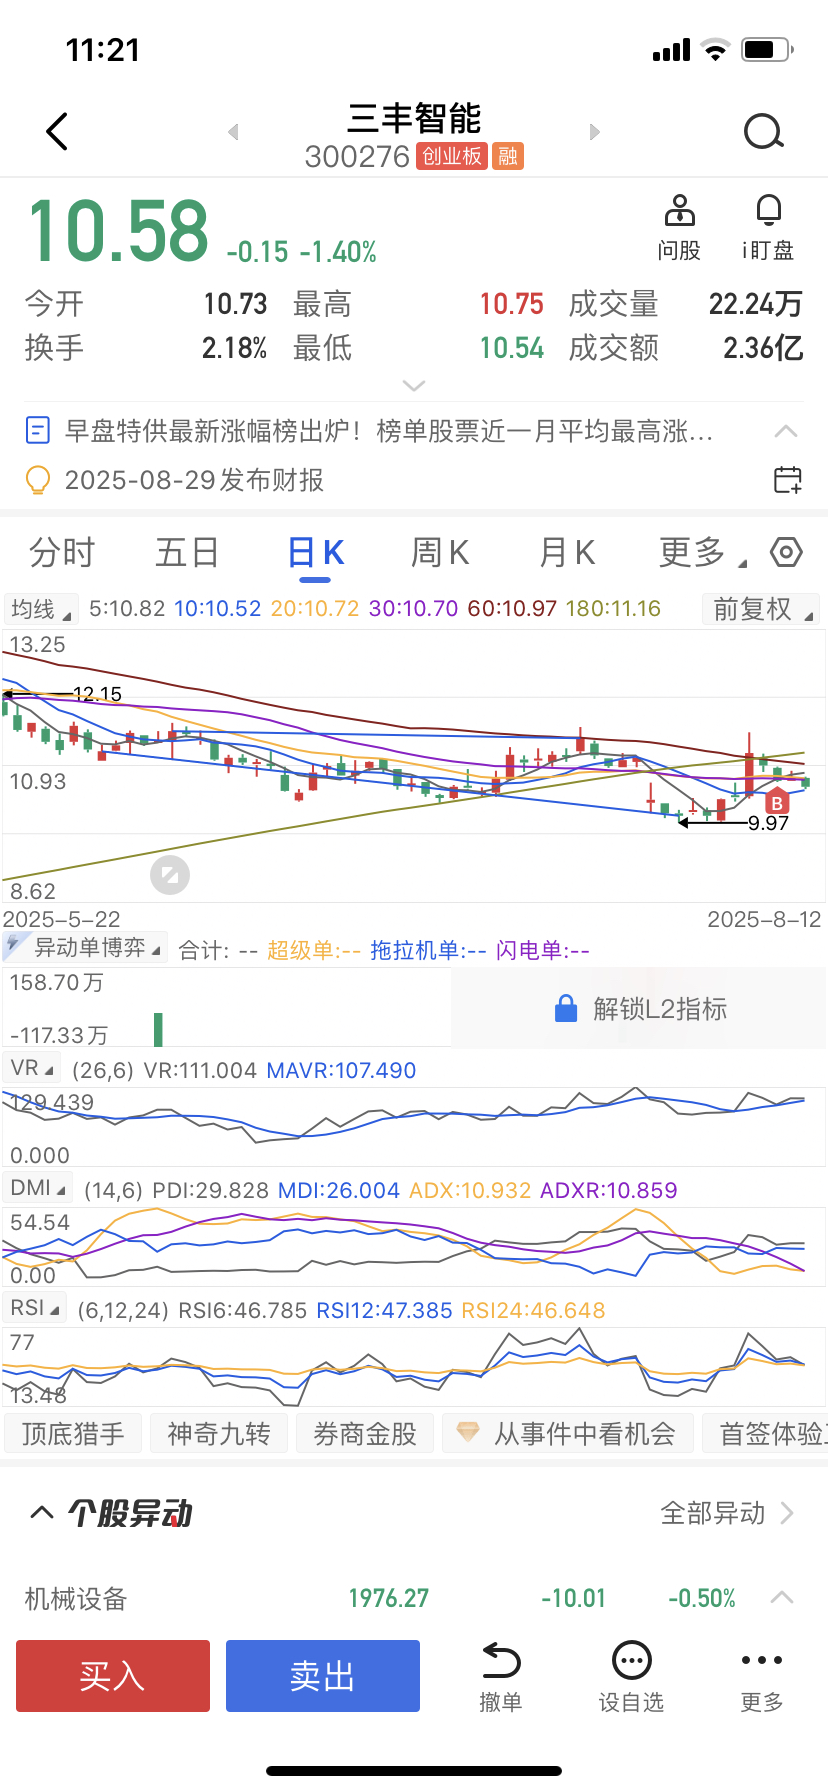The width and height of the screenshot is (828, 1792).
Task: Tap the 2025-8-12 chart end date
Action: click(764, 919)
